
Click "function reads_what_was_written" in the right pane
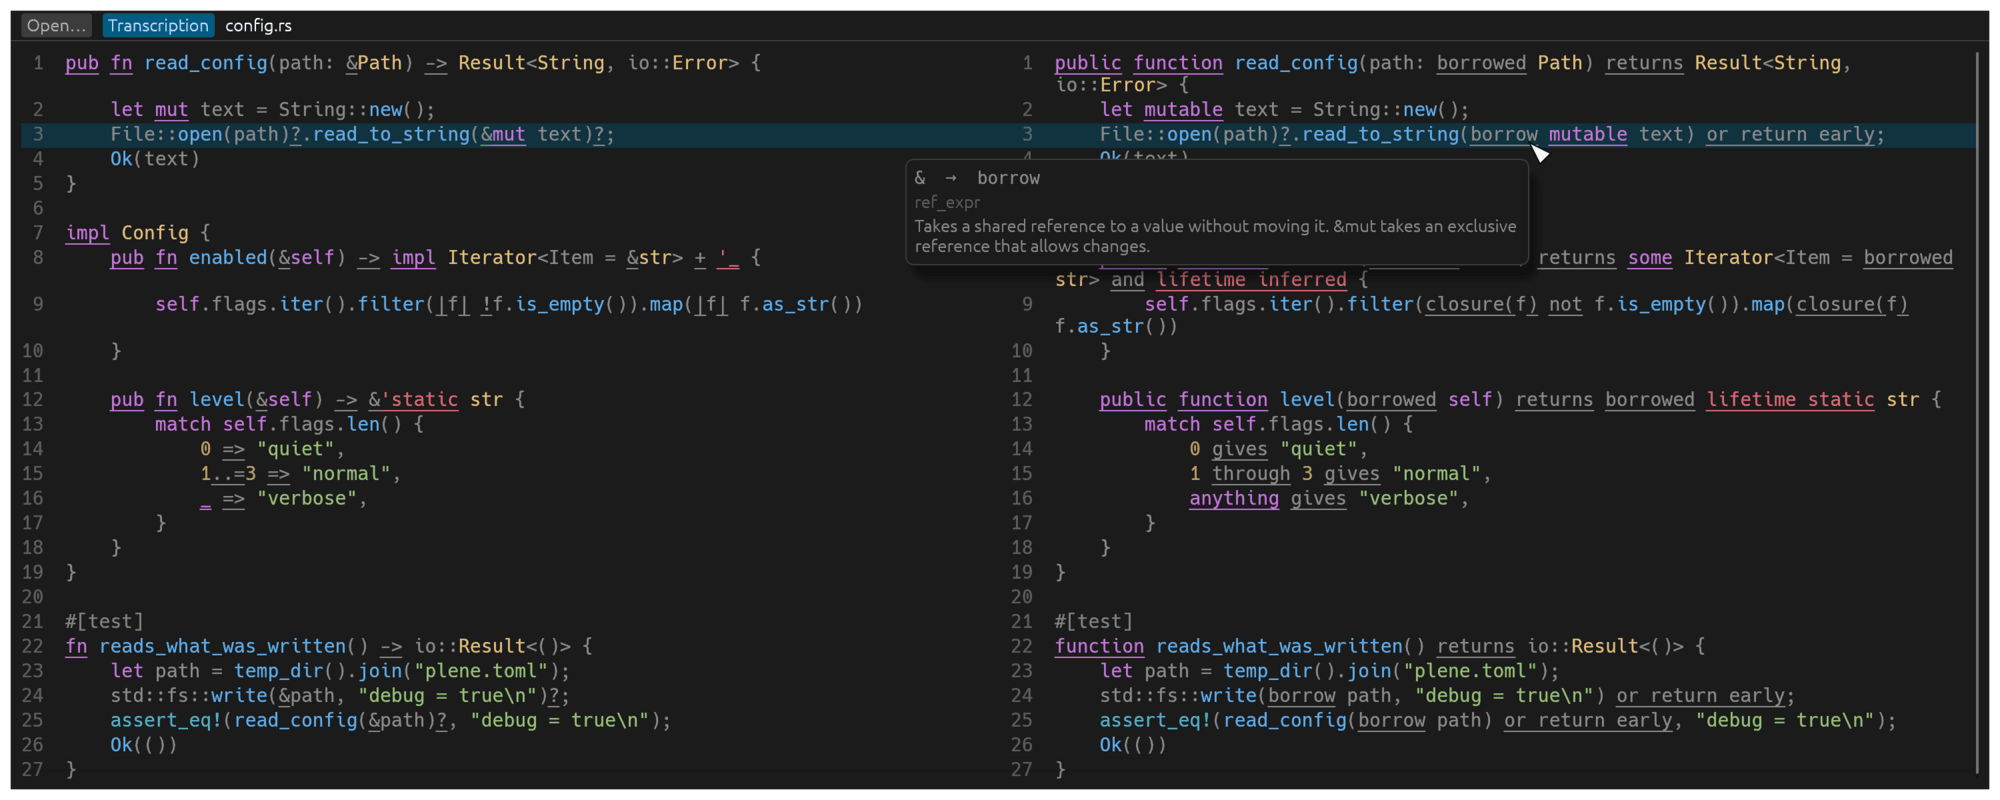pyautogui.click(x=1229, y=646)
